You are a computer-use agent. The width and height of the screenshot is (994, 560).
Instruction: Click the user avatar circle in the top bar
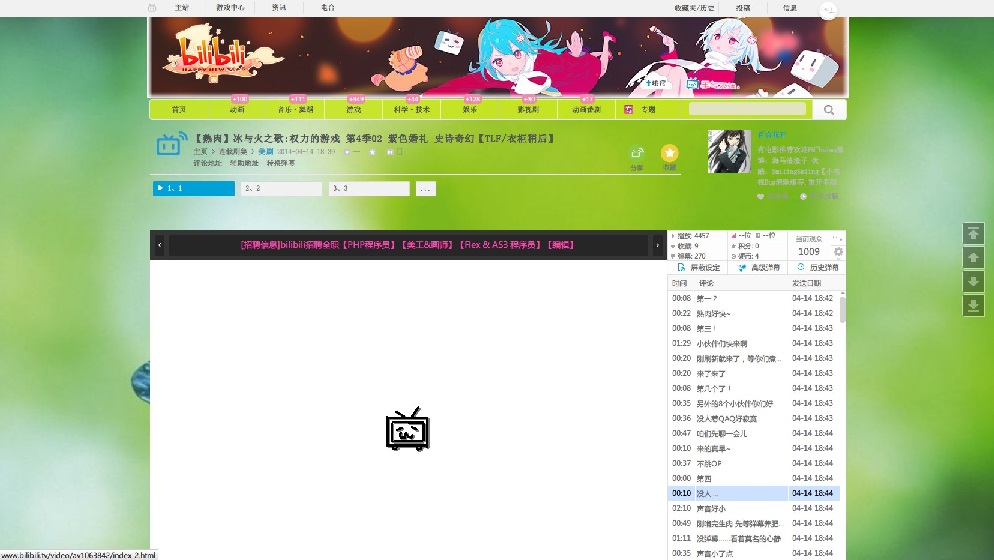(828, 10)
